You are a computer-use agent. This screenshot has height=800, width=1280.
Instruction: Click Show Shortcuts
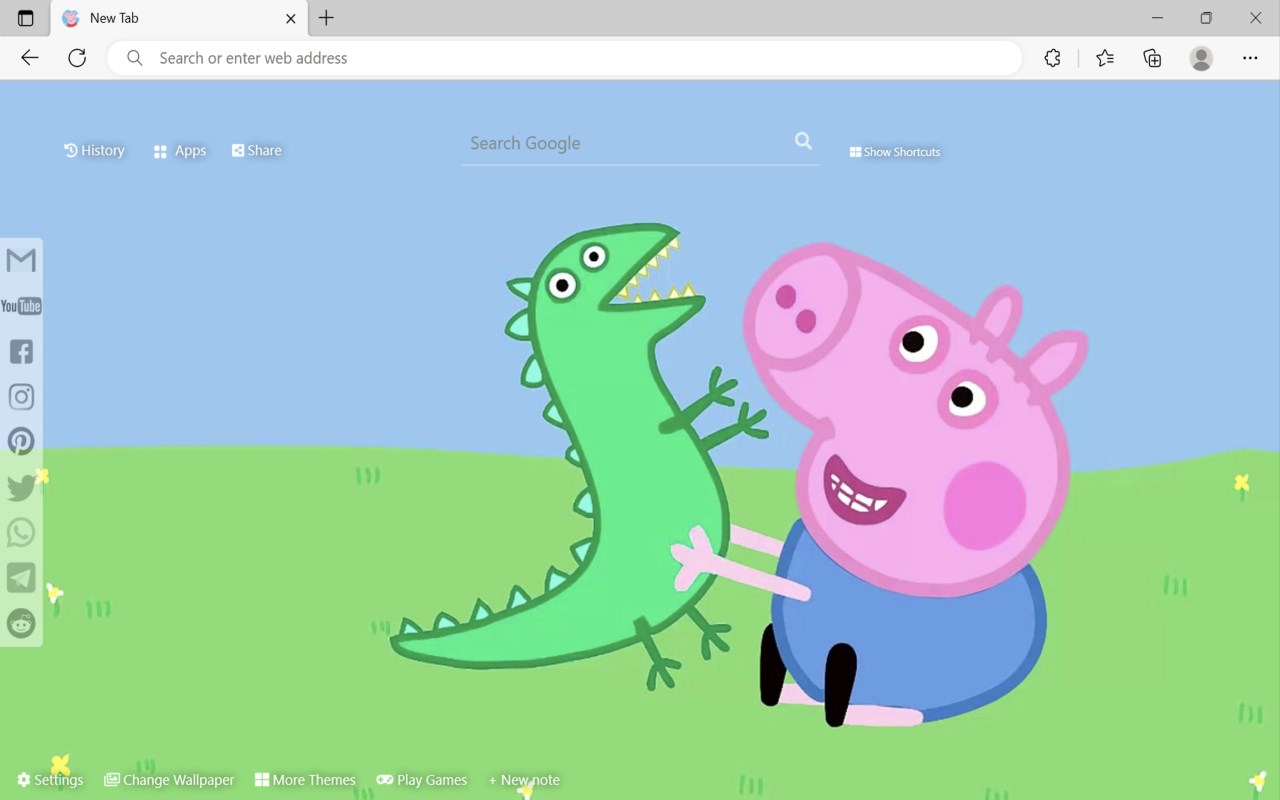pos(895,152)
